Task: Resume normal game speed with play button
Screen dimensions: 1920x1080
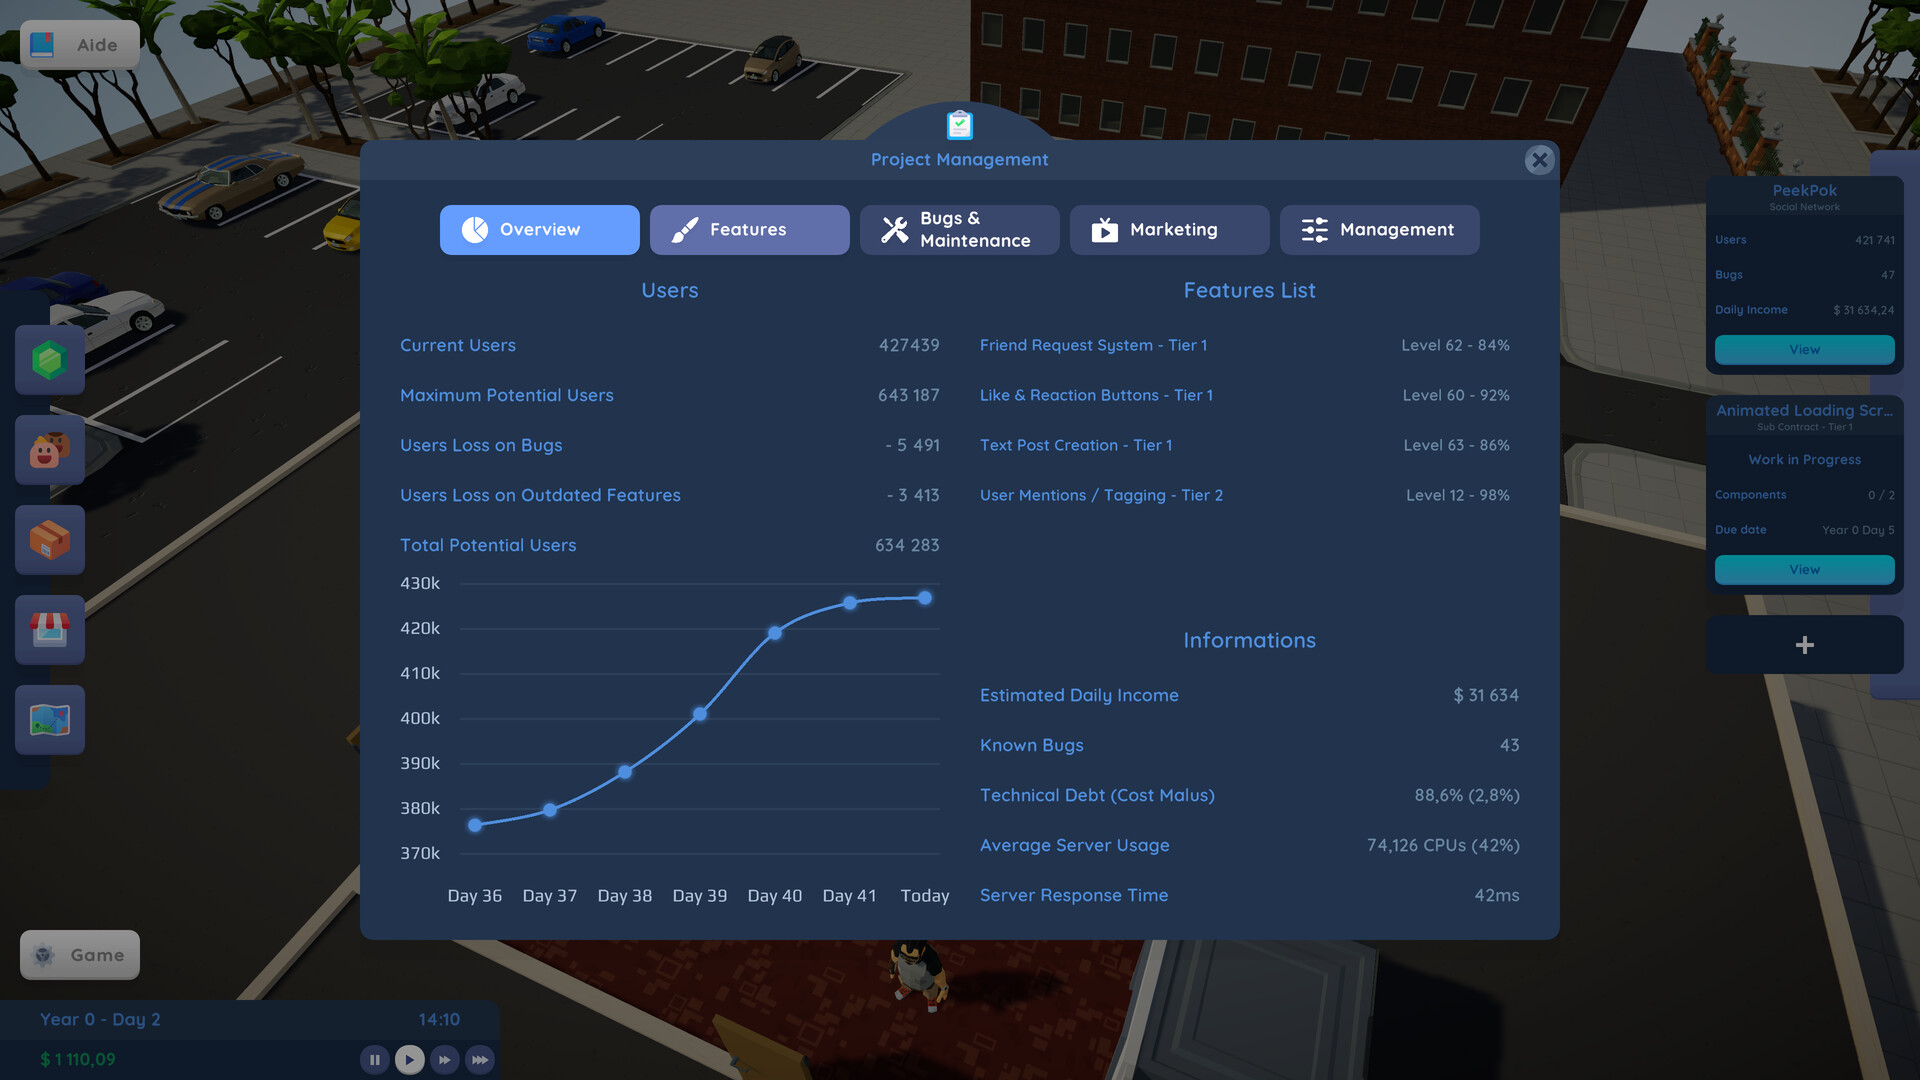Action: 409,1059
